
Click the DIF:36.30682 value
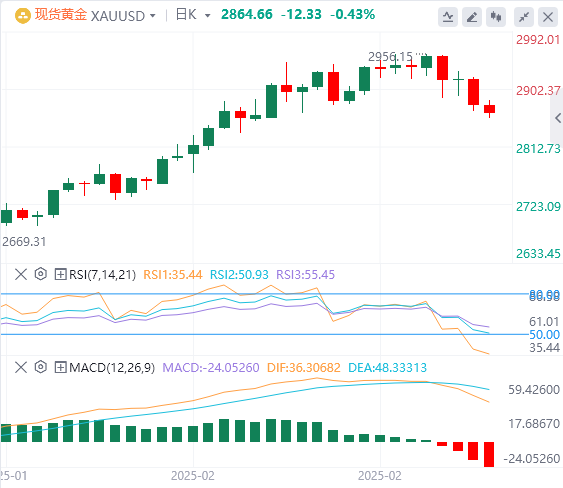[304, 368]
